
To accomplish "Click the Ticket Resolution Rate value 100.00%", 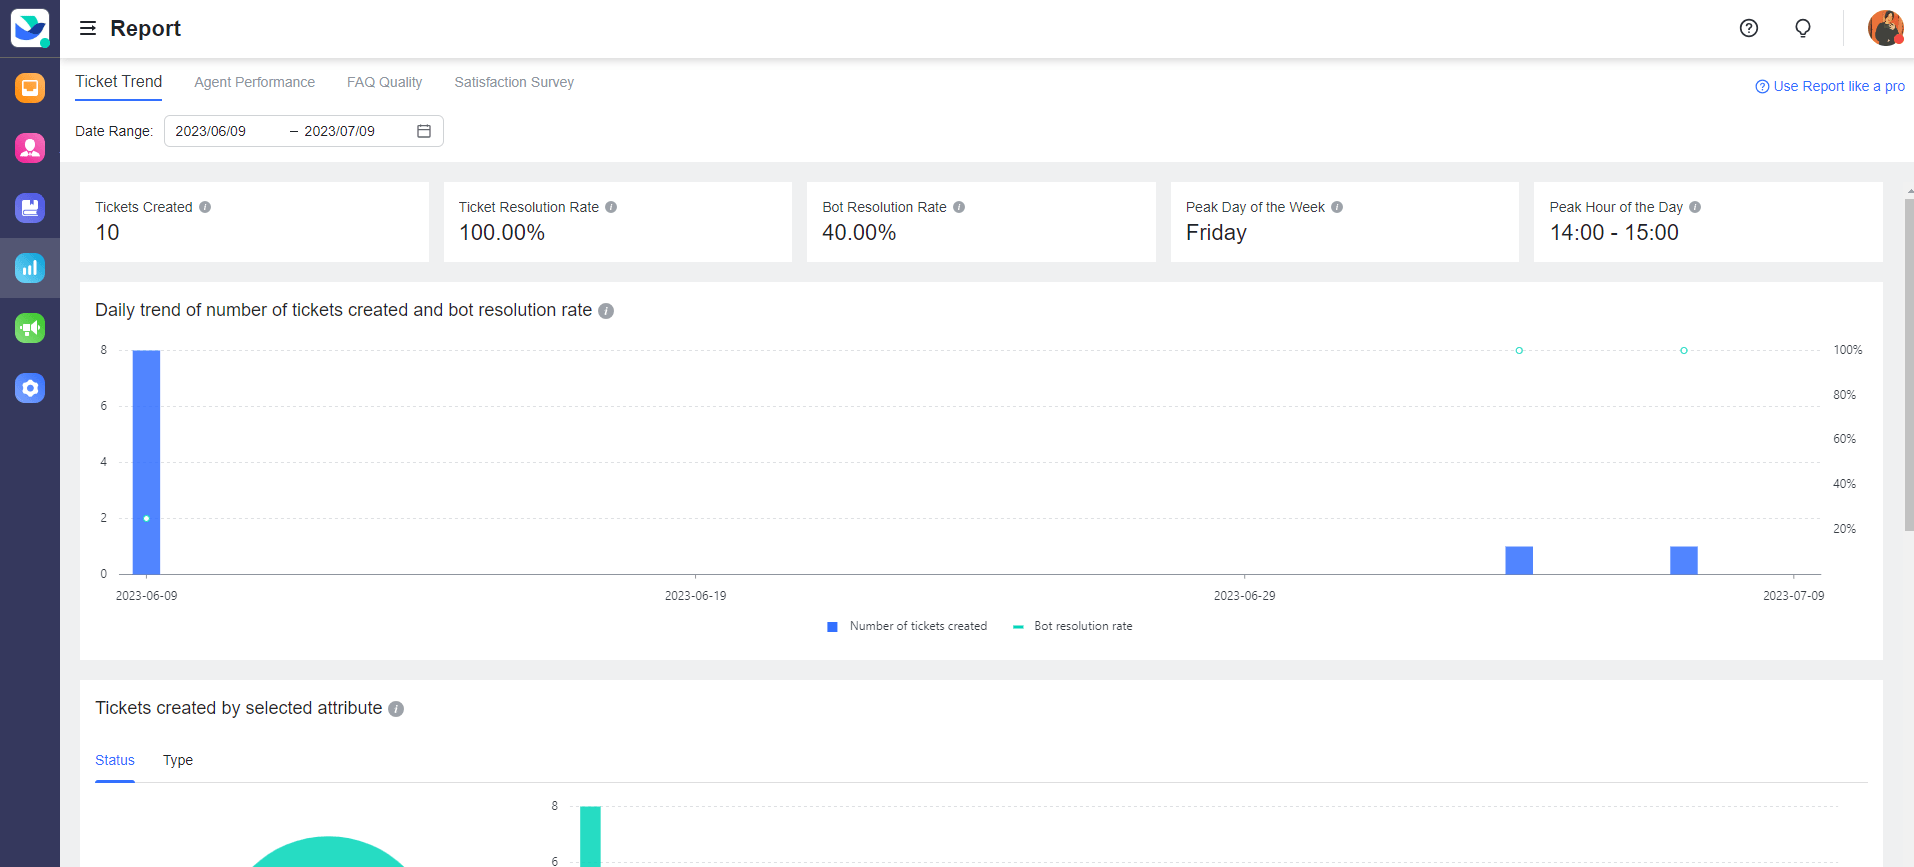I will pos(502,233).
